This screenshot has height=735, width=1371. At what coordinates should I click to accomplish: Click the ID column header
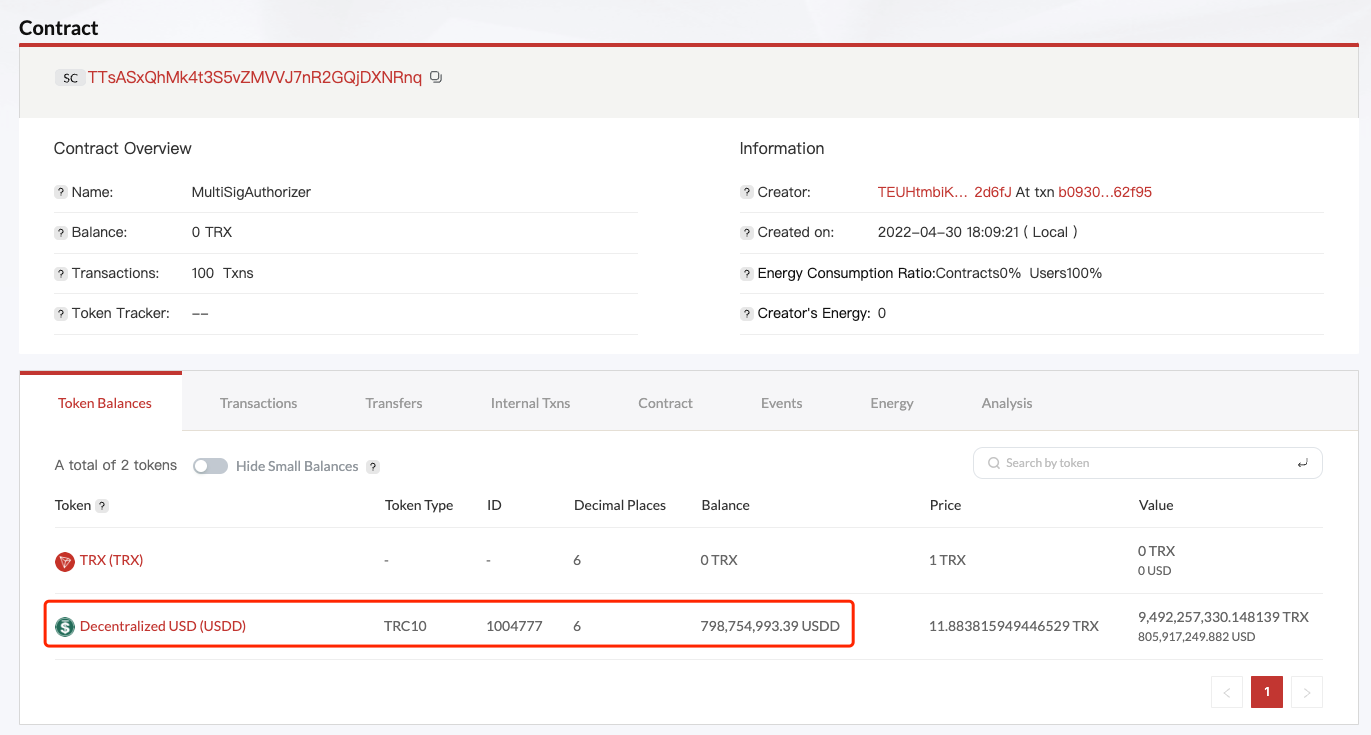pos(494,505)
